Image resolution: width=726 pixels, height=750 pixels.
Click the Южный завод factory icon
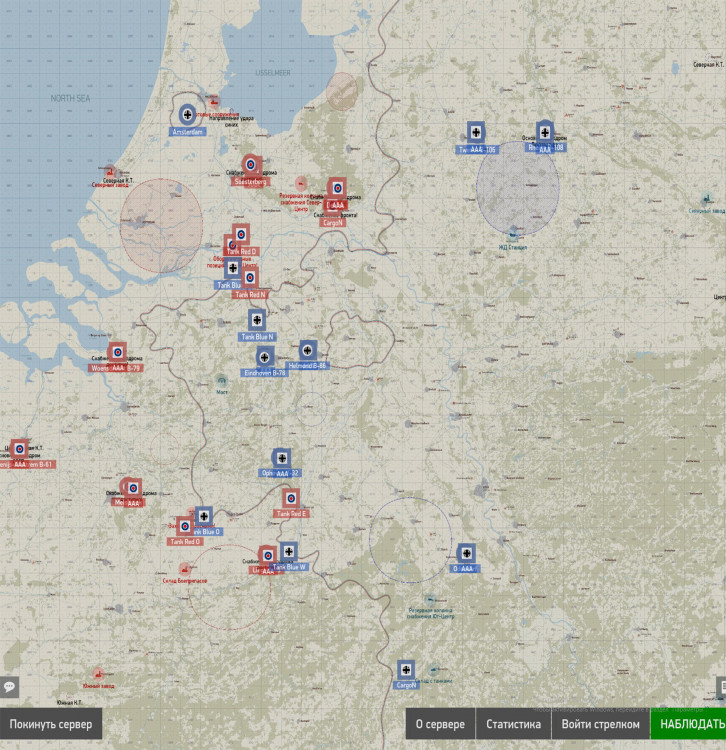pos(98,674)
